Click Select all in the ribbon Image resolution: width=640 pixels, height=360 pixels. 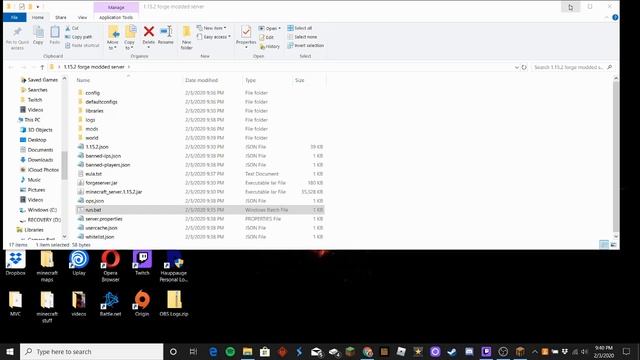point(300,28)
